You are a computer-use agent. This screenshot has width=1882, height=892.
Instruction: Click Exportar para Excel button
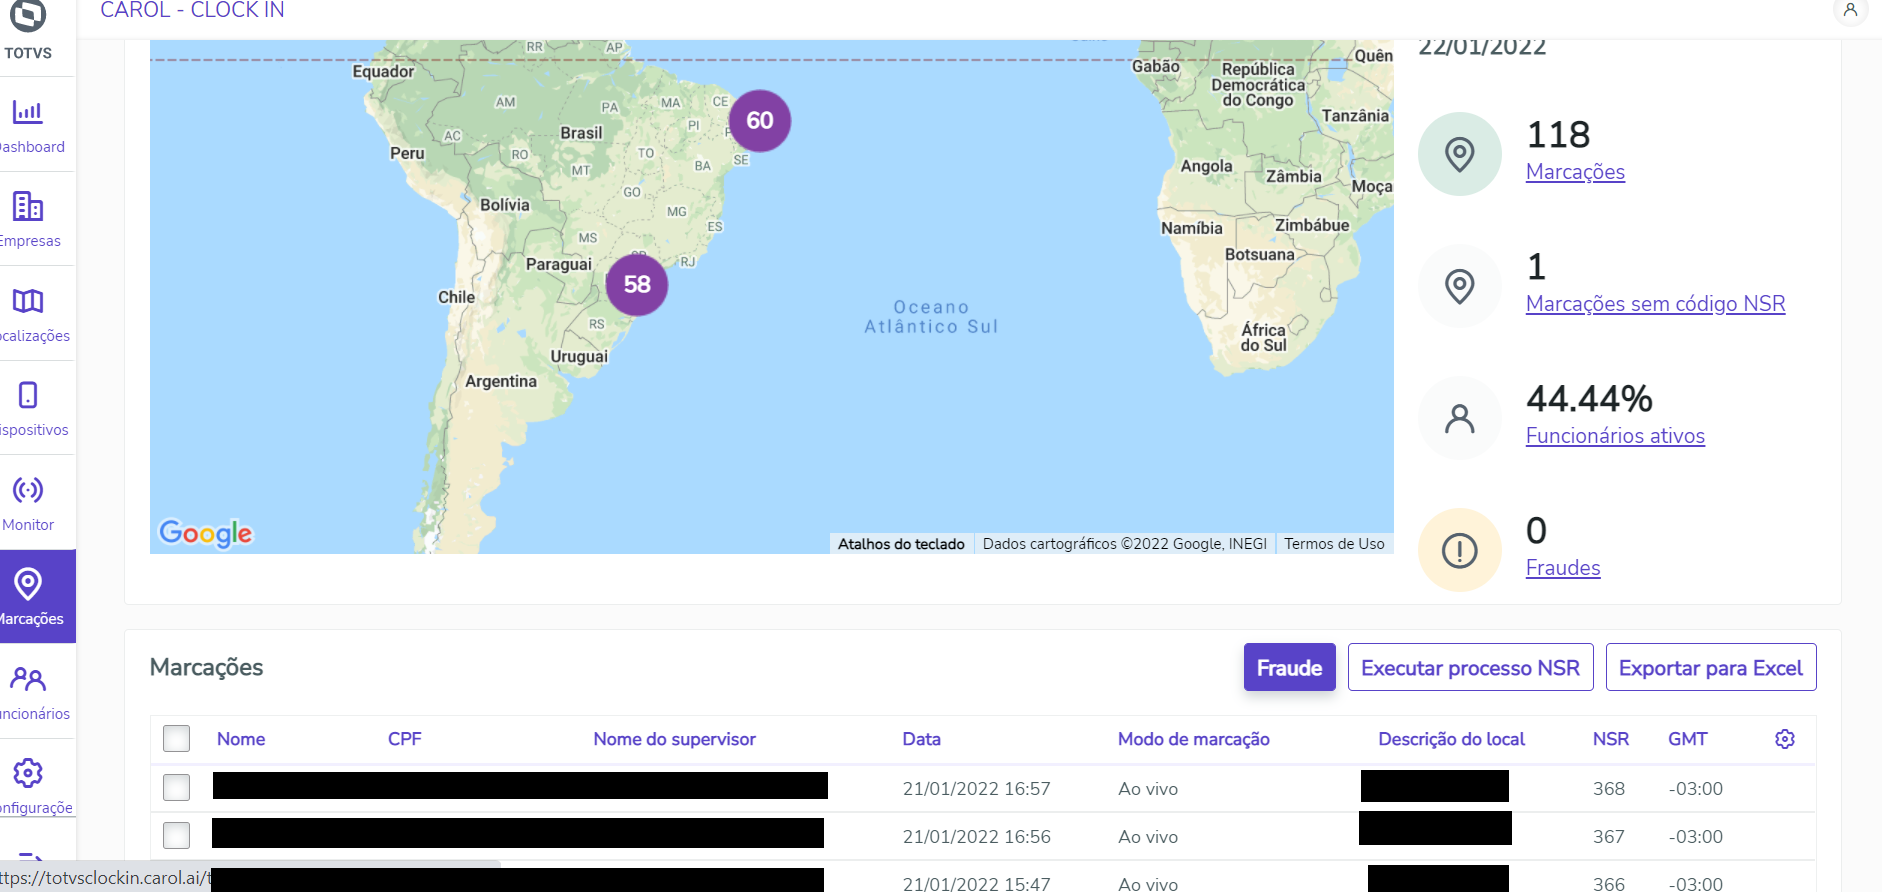(1710, 667)
